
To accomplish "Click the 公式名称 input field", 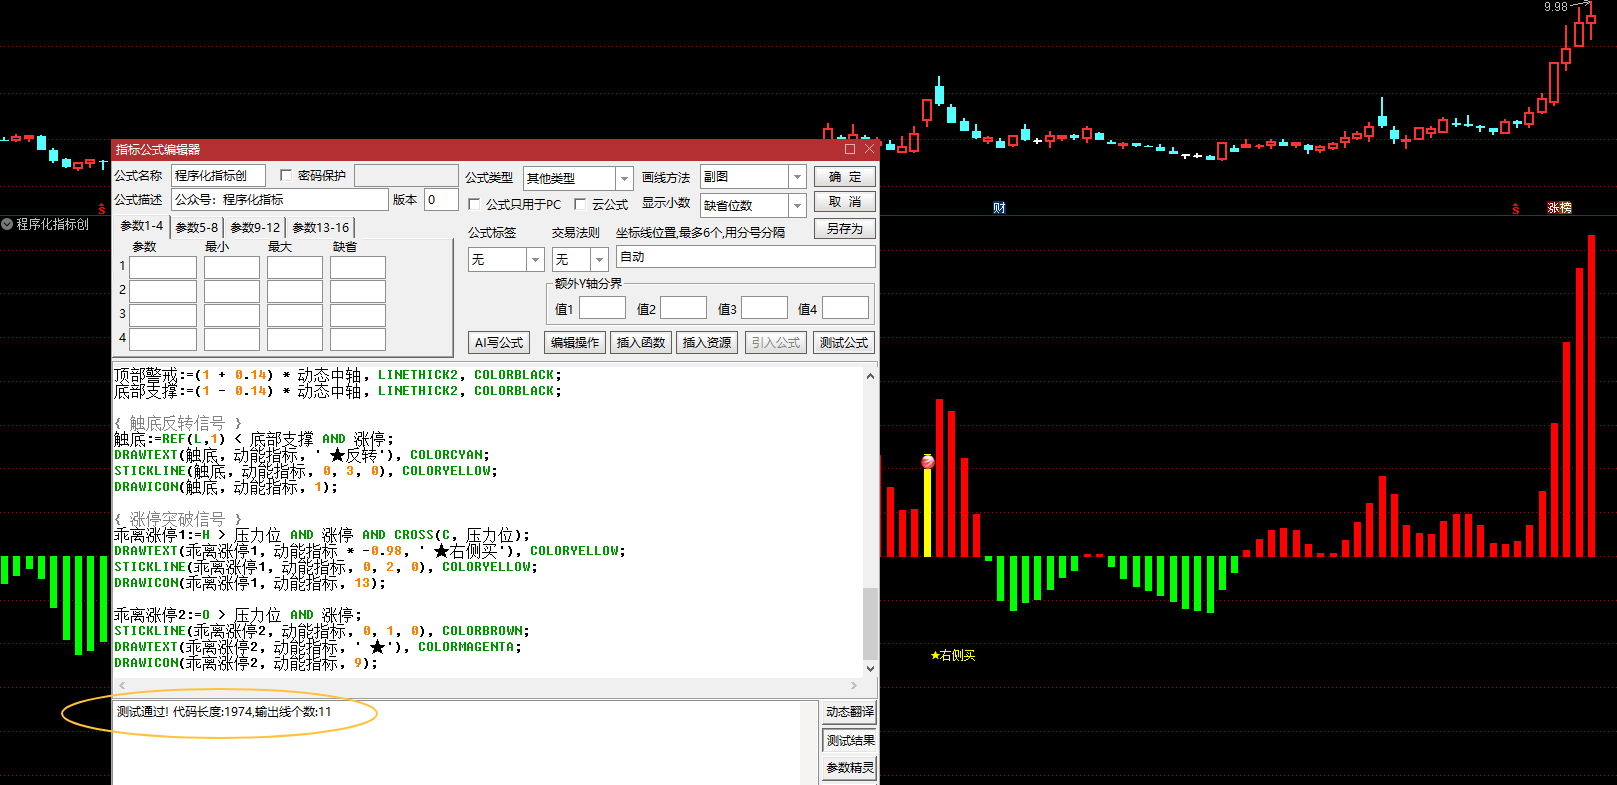I will click(x=218, y=175).
